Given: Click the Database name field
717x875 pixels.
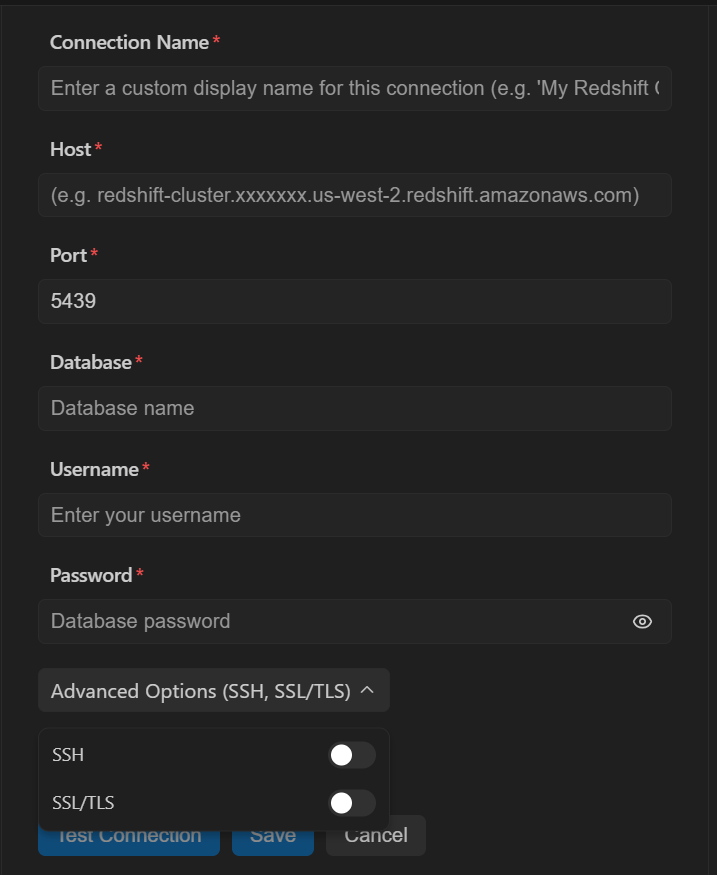Looking at the screenshot, I should 355,408.
